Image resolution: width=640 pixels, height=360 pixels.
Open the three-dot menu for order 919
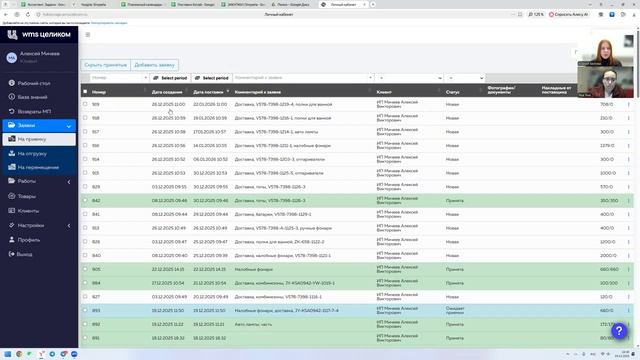(x=629, y=104)
